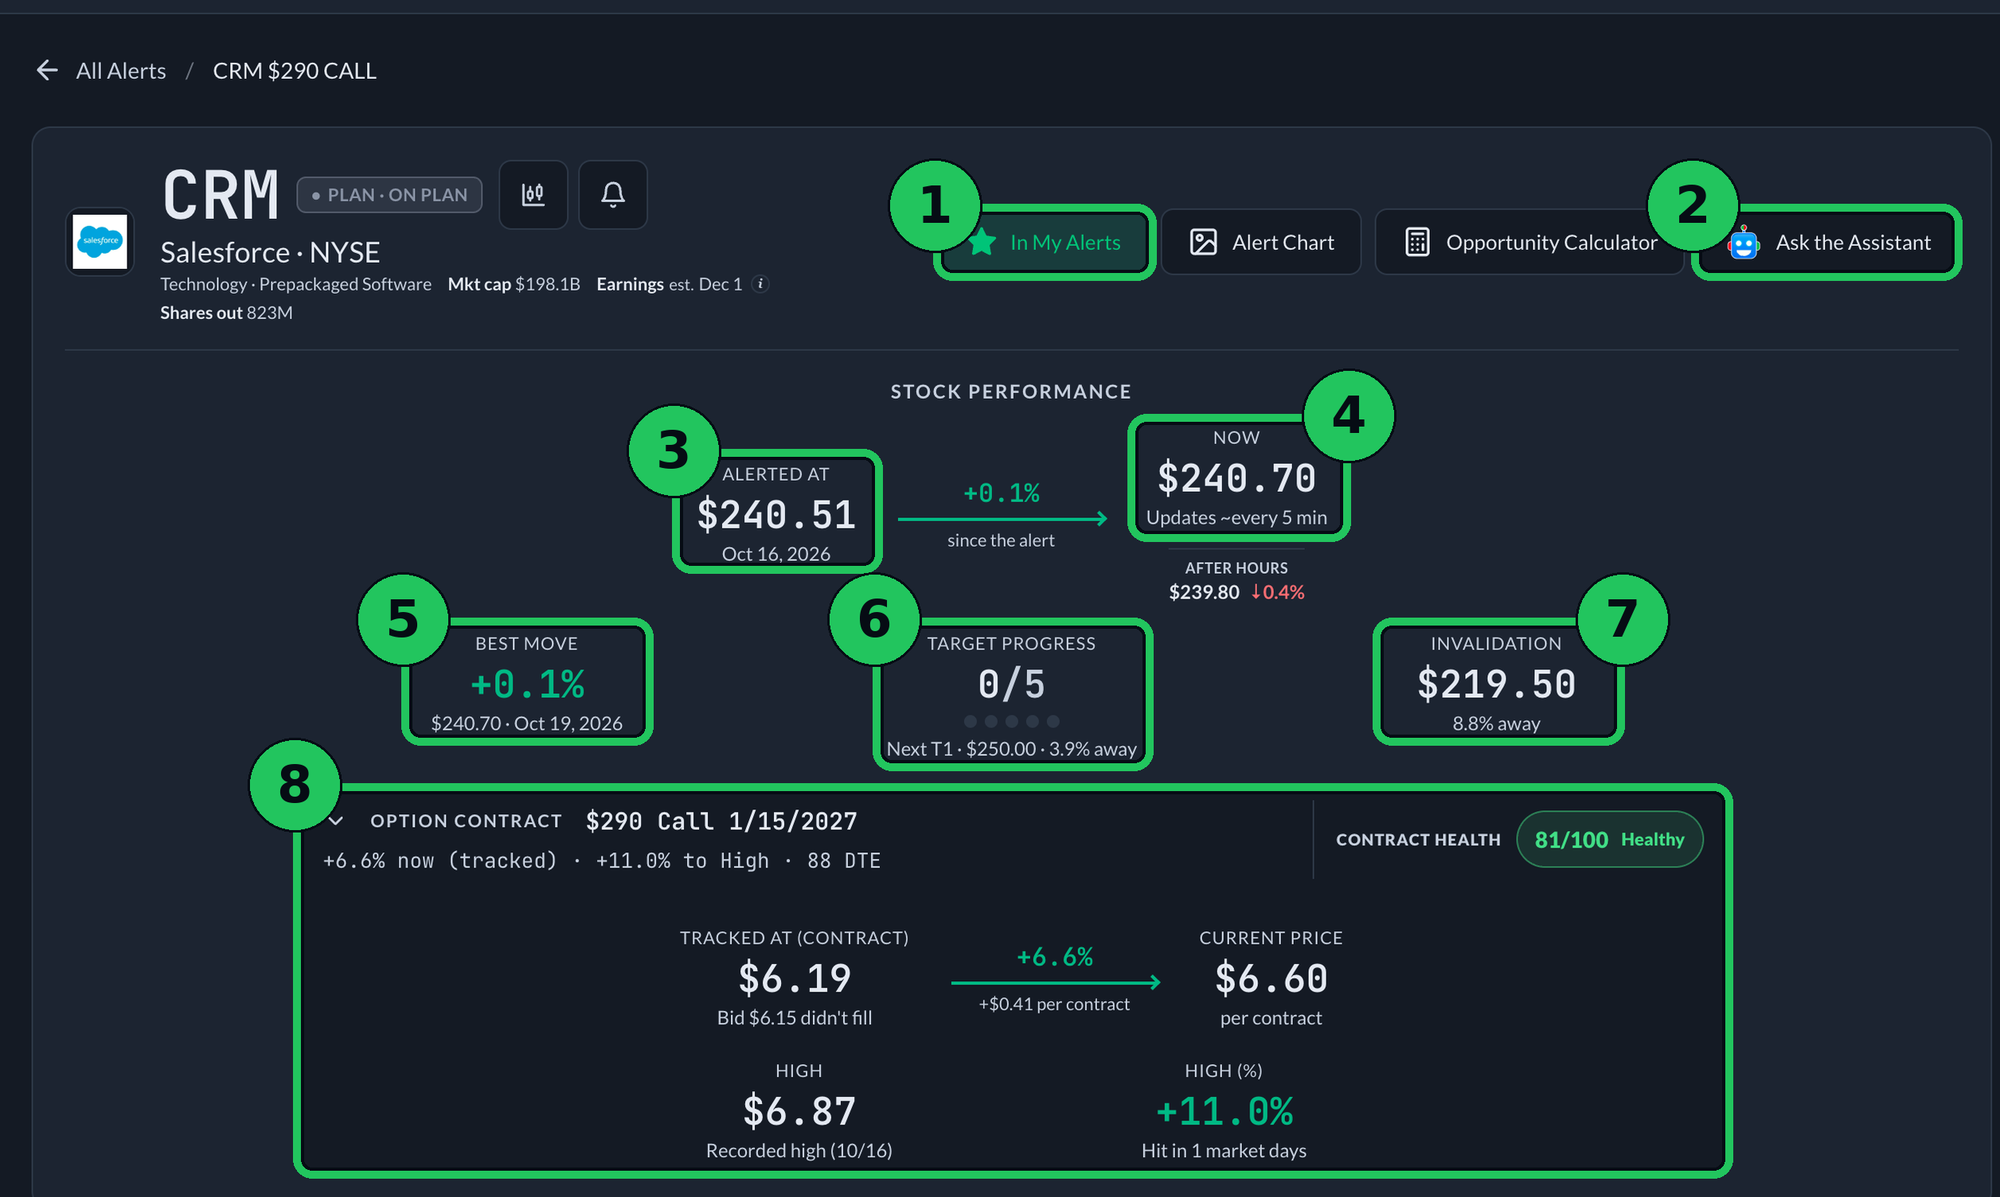Screen dimensions: 2000x1197
Task: Click the $290 Call 1/15/2027 contract title
Action: 721,821
